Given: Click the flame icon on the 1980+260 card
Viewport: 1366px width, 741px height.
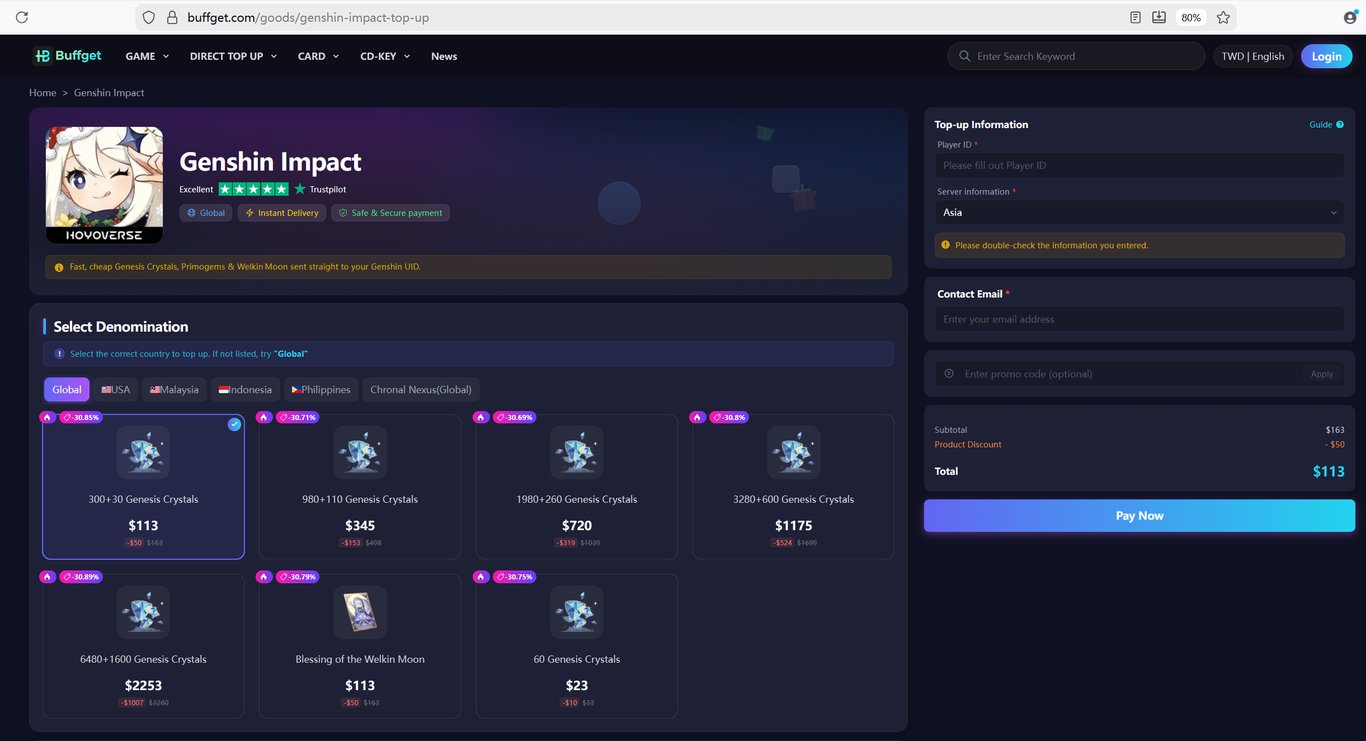Looking at the screenshot, I should coord(481,417).
